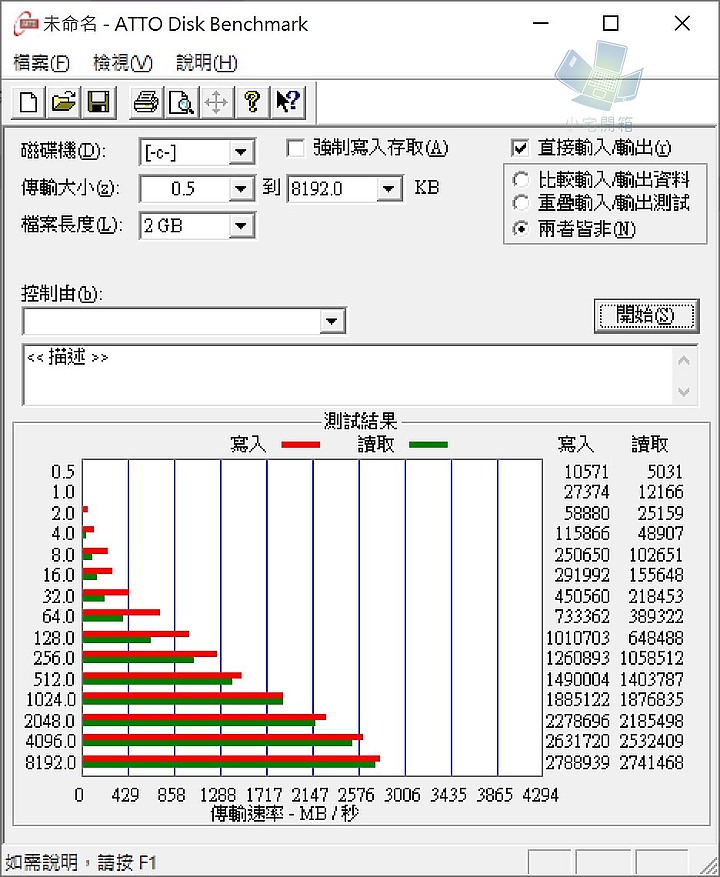Click the description box scroll down arrow
Screen dimensions: 720x877
coord(684,391)
